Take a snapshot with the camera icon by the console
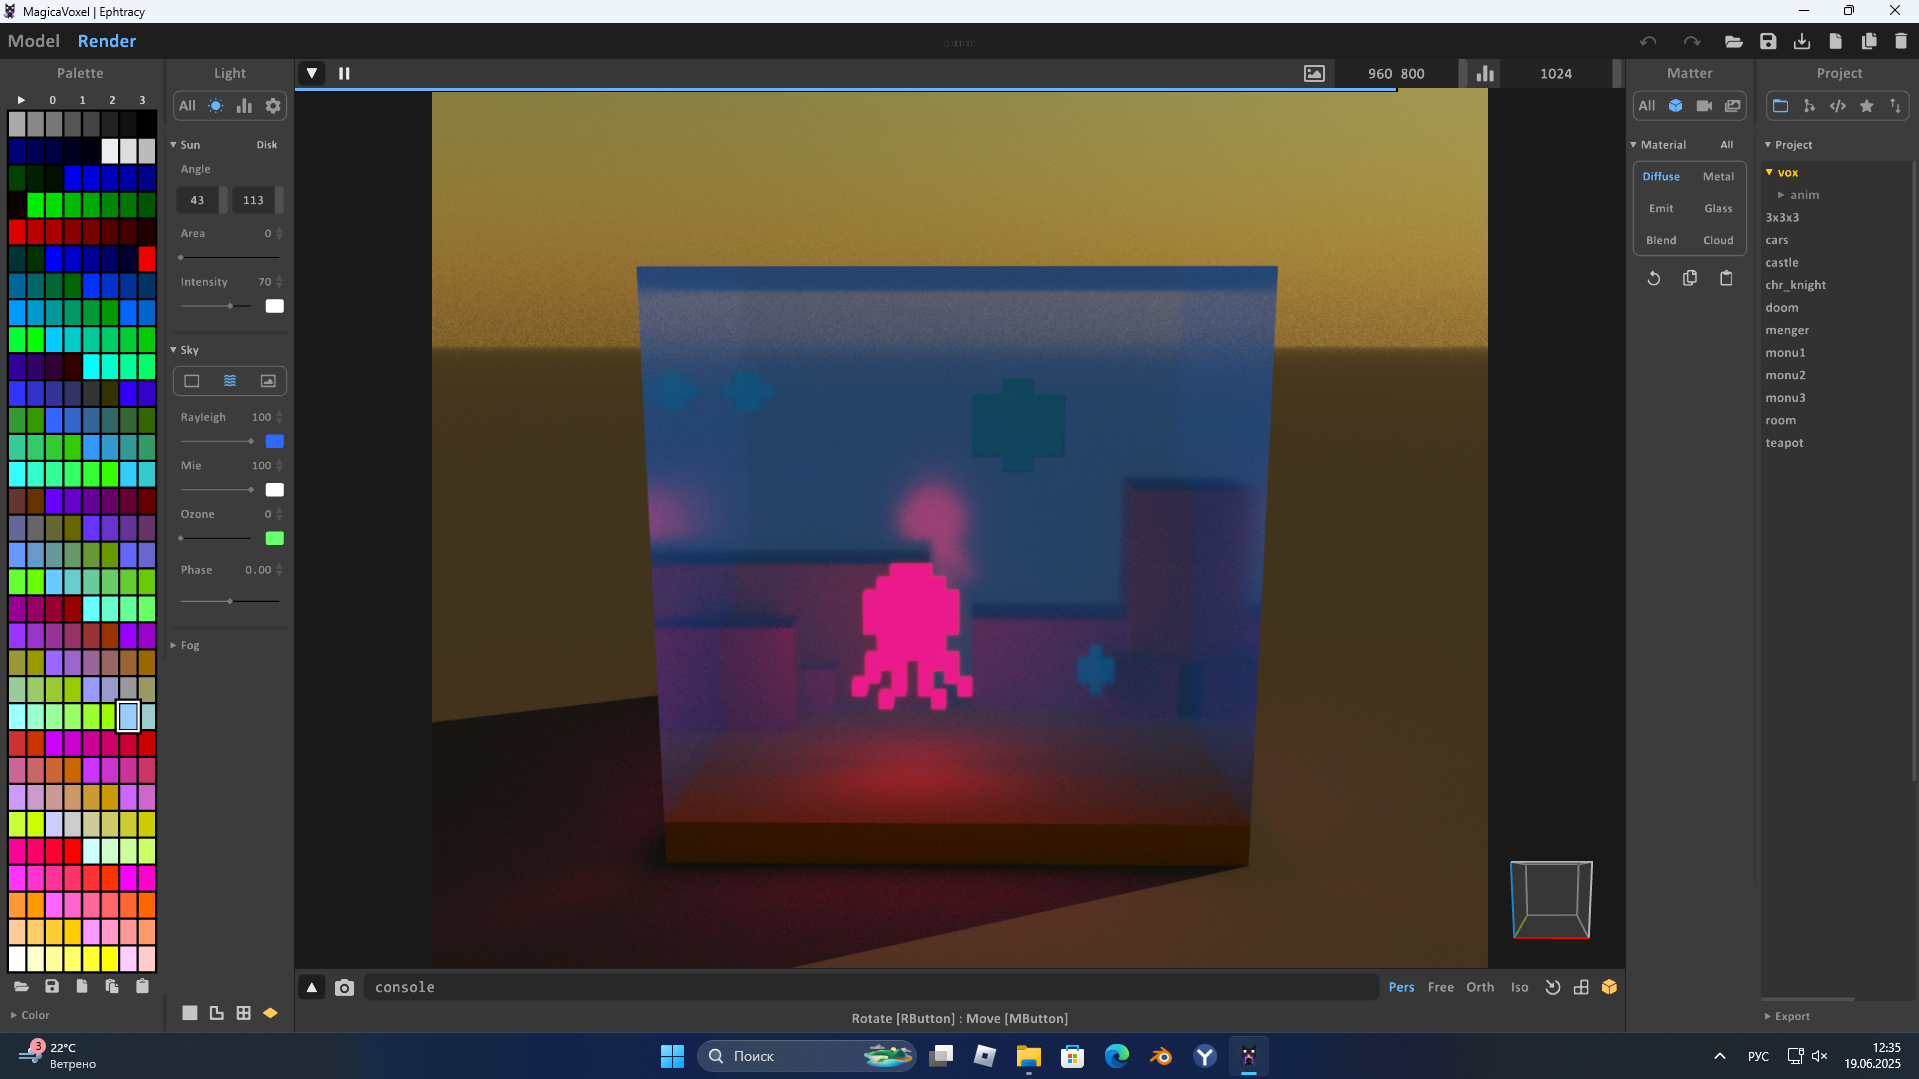This screenshot has height=1079, width=1919. click(x=344, y=988)
